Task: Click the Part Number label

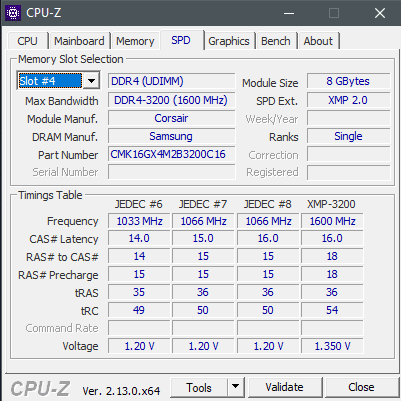Action: 68,155
